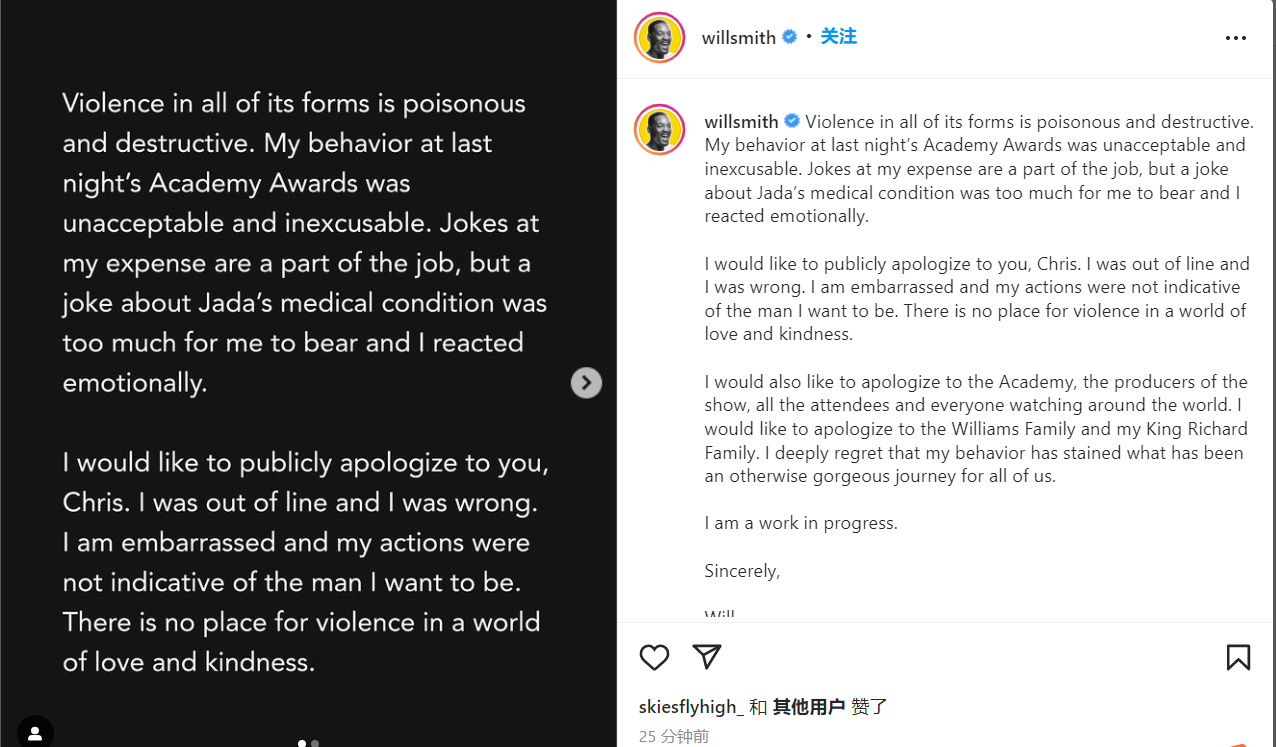This screenshot has width=1276, height=747.
Task: View the 其他用户 likes list
Action: (808, 707)
